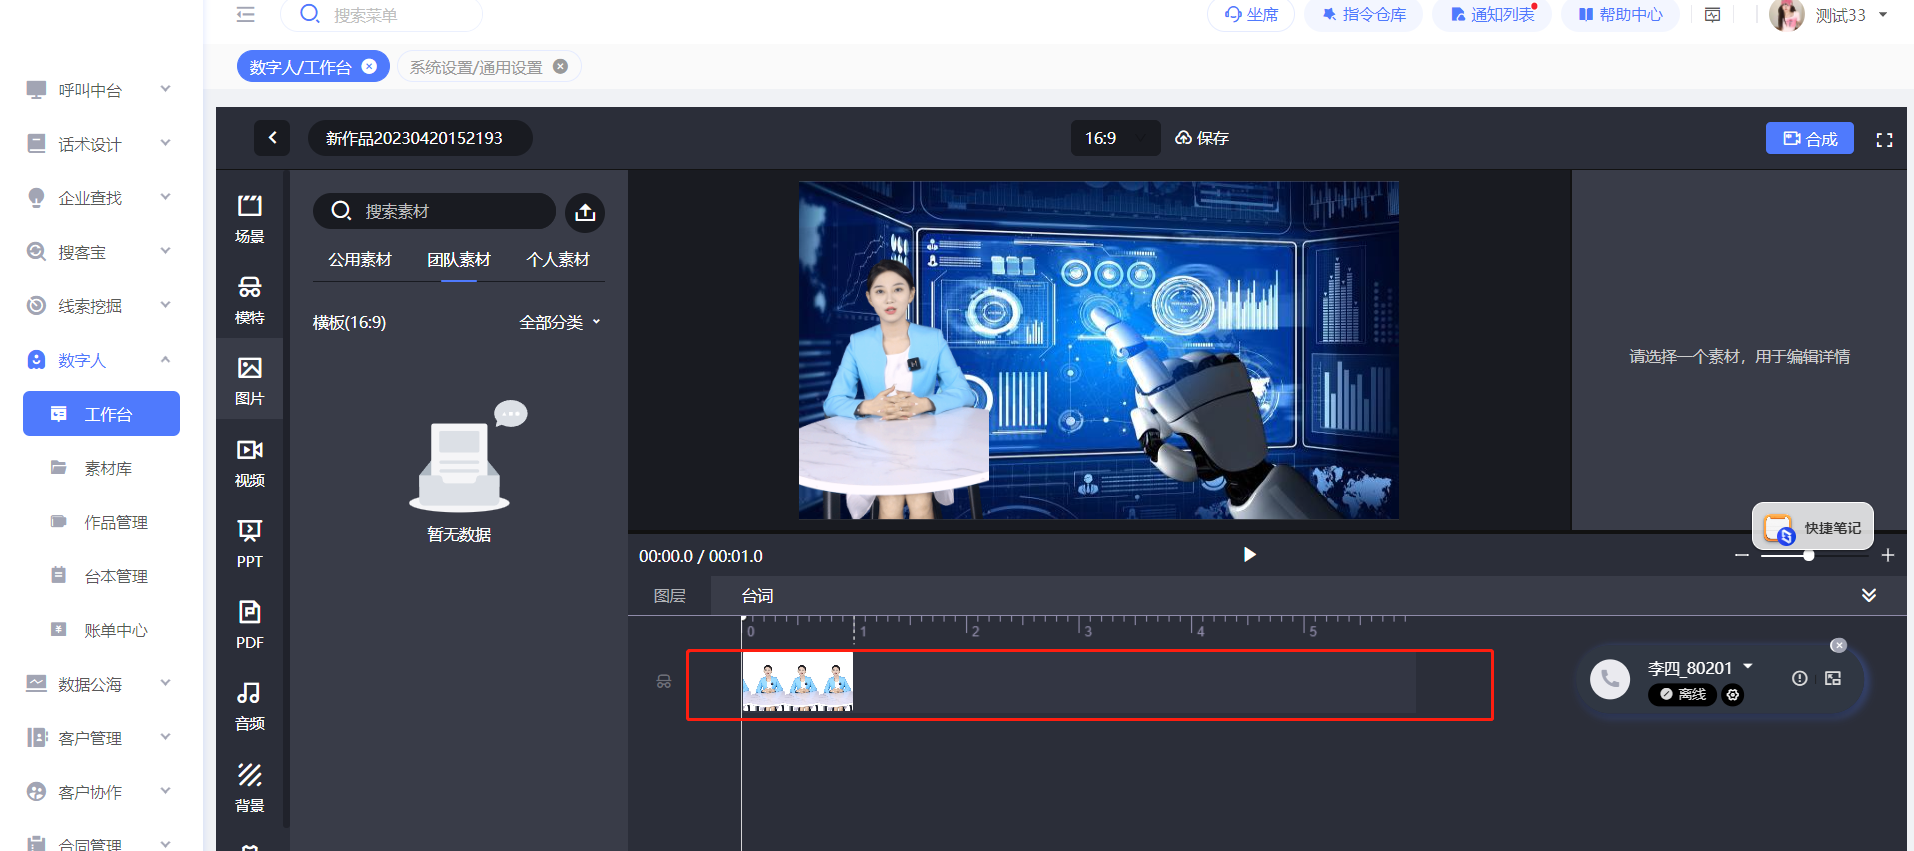Viewport: 1914px width, 851px height.
Task: Switch to the 个人素材 tab
Action: [558, 260]
